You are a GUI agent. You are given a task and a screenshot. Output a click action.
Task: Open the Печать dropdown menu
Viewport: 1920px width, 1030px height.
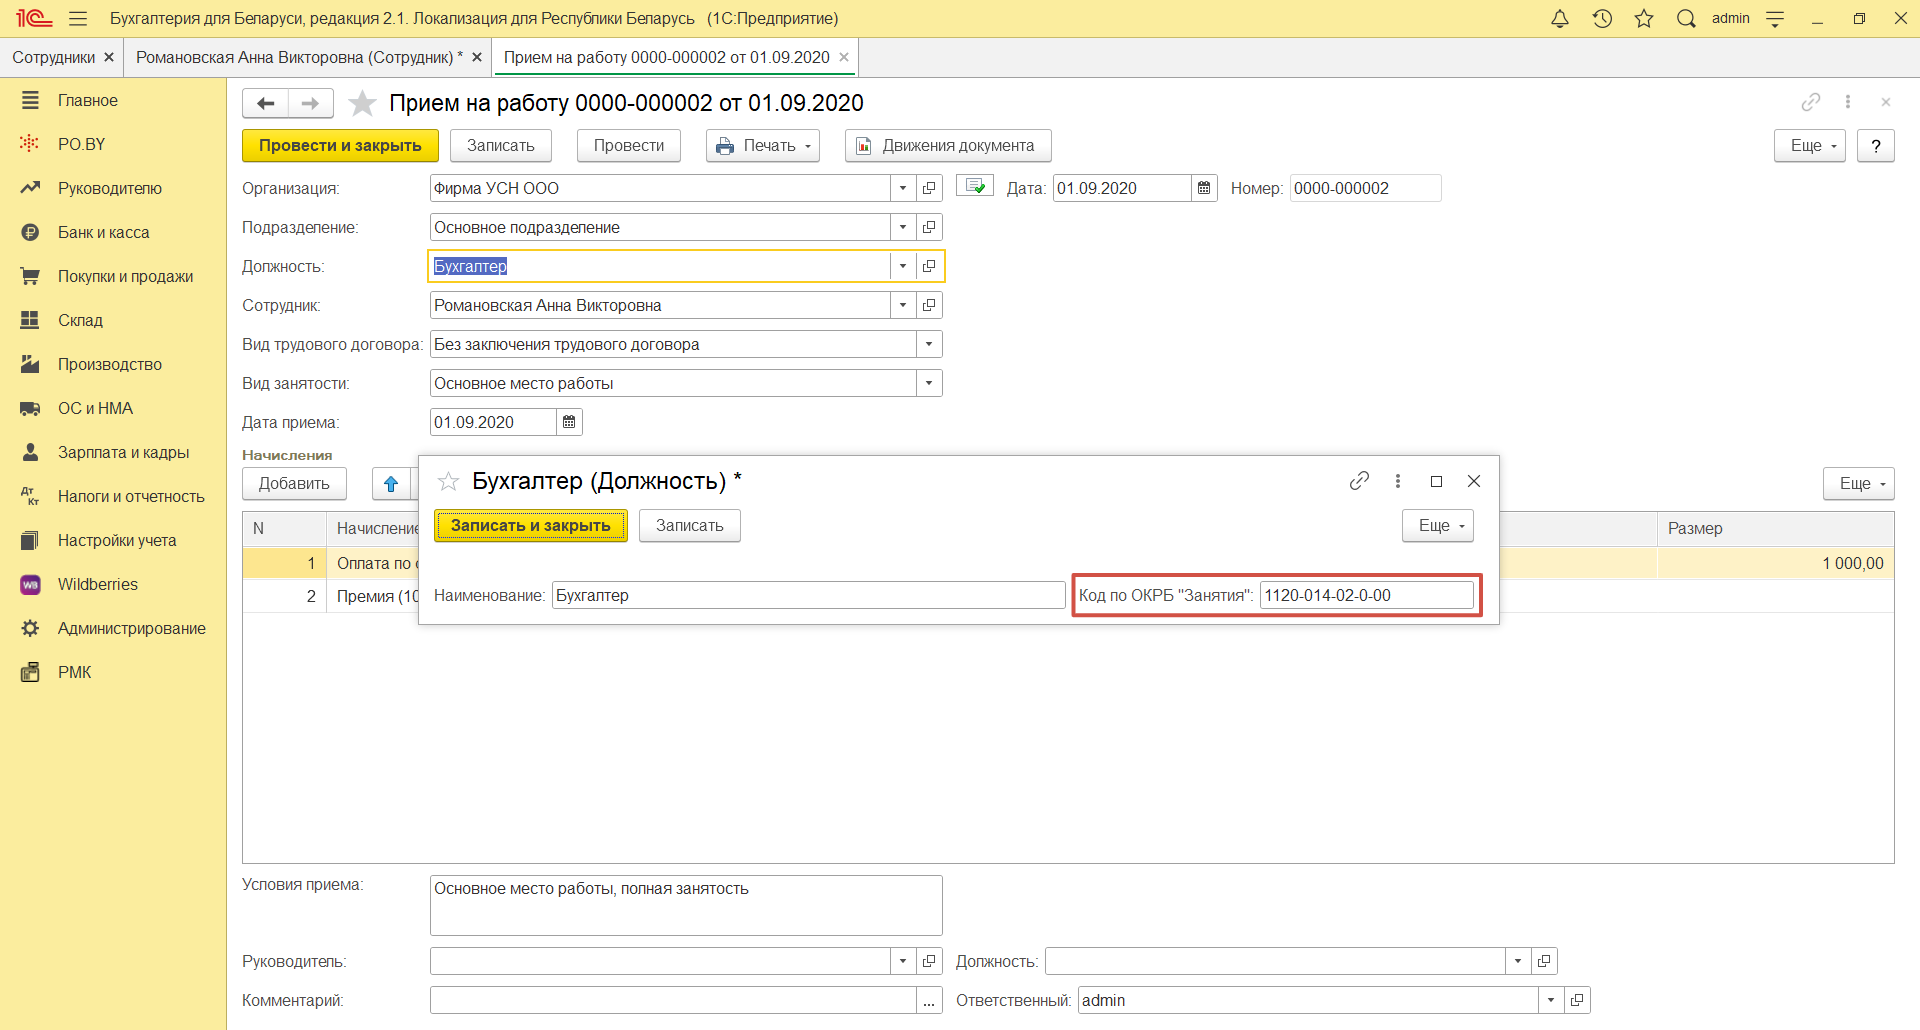click(763, 145)
